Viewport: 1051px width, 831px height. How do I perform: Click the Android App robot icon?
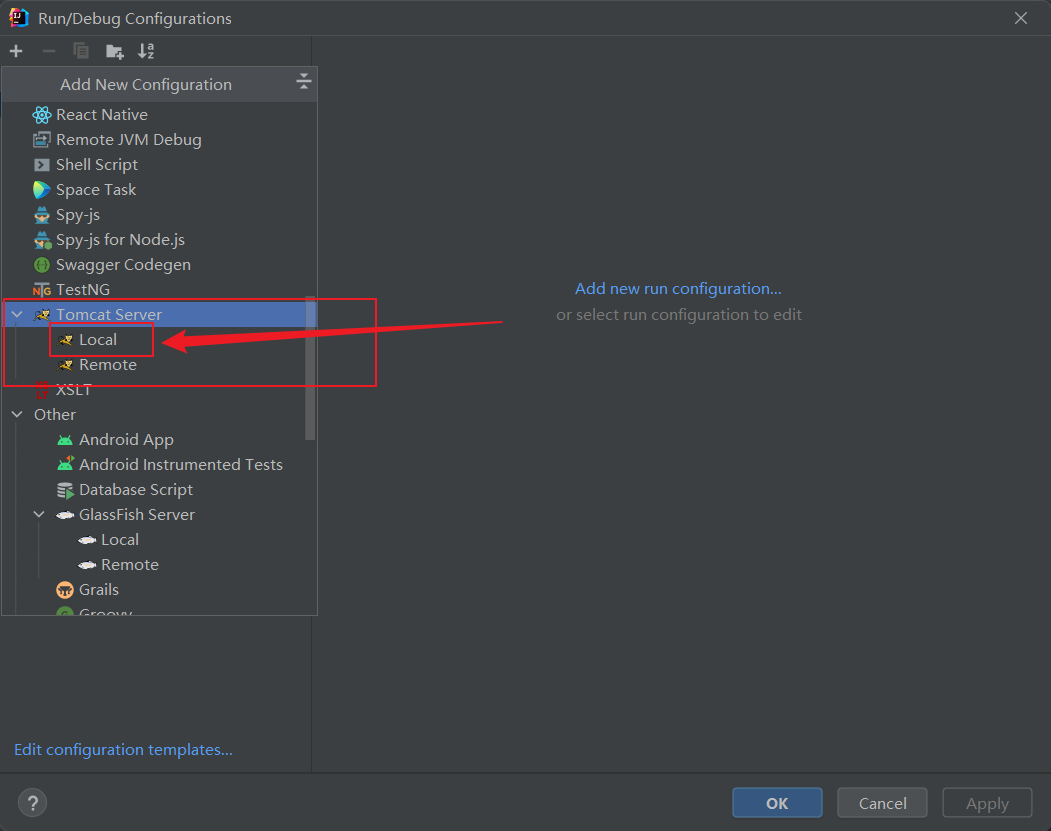[x=65, y=440]
